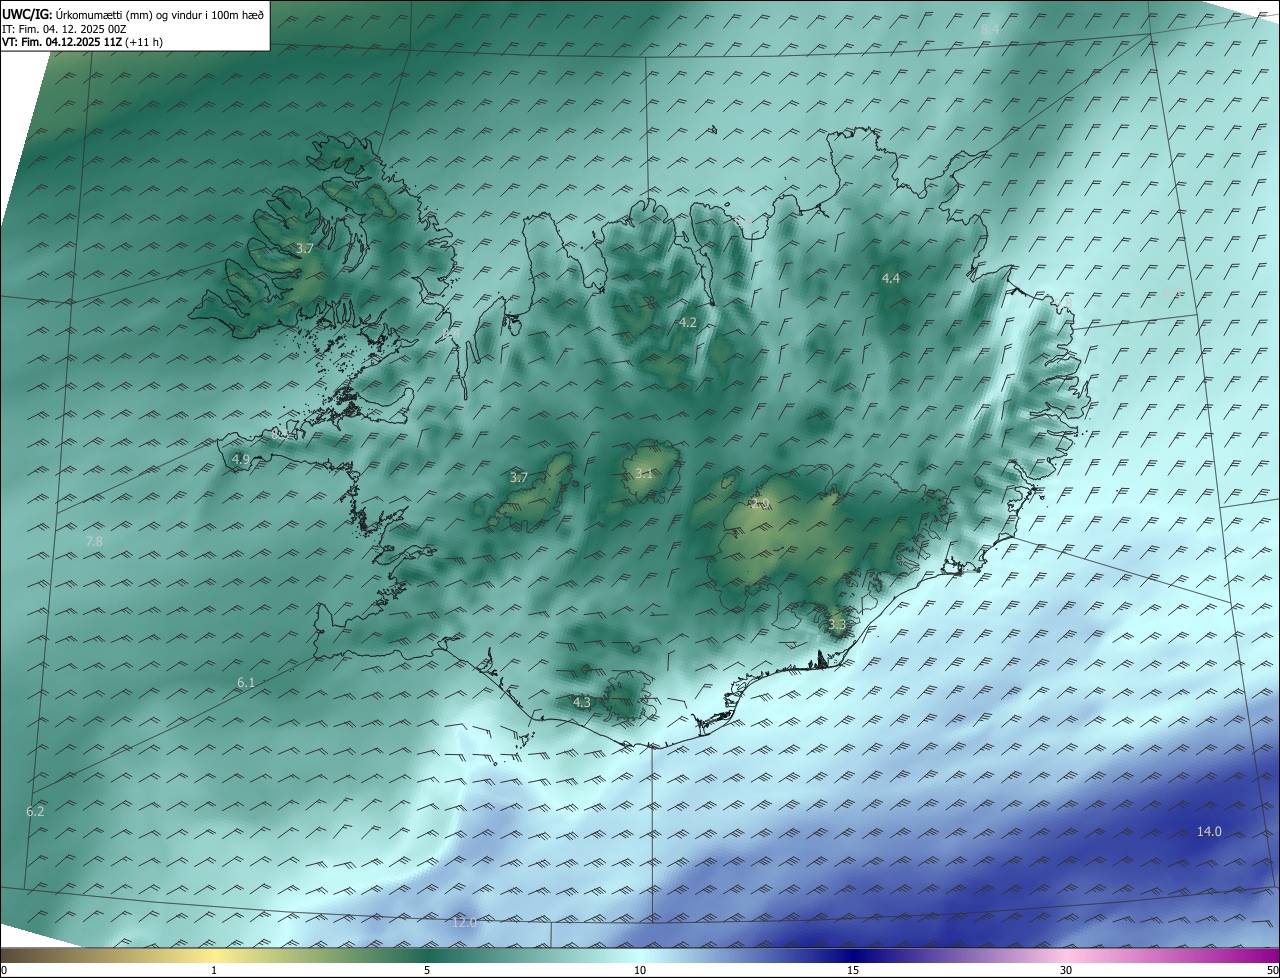Click the 6.1 value label
This screenshot has width=1280, height=978.
click(x=246, y=682)
